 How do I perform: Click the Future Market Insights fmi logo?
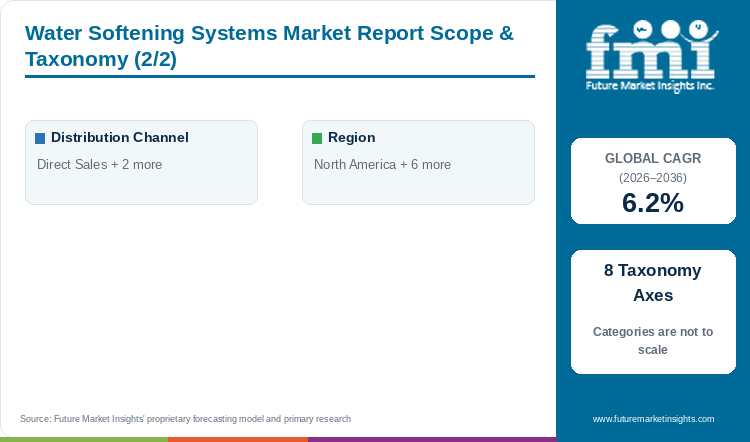[651, 55]
